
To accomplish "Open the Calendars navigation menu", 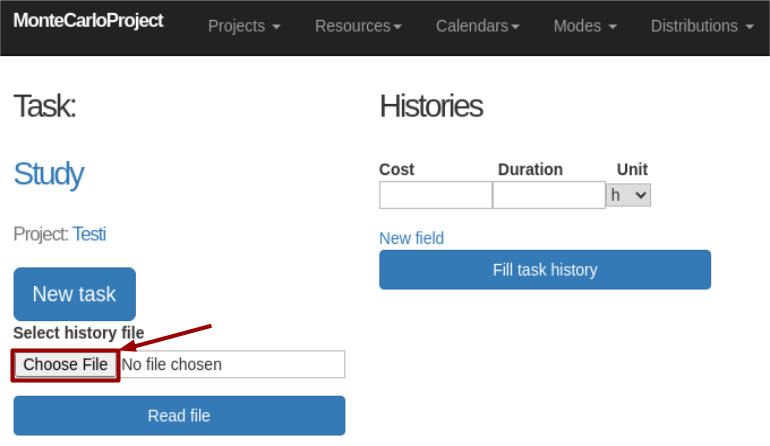I will [x=477, y=26].
